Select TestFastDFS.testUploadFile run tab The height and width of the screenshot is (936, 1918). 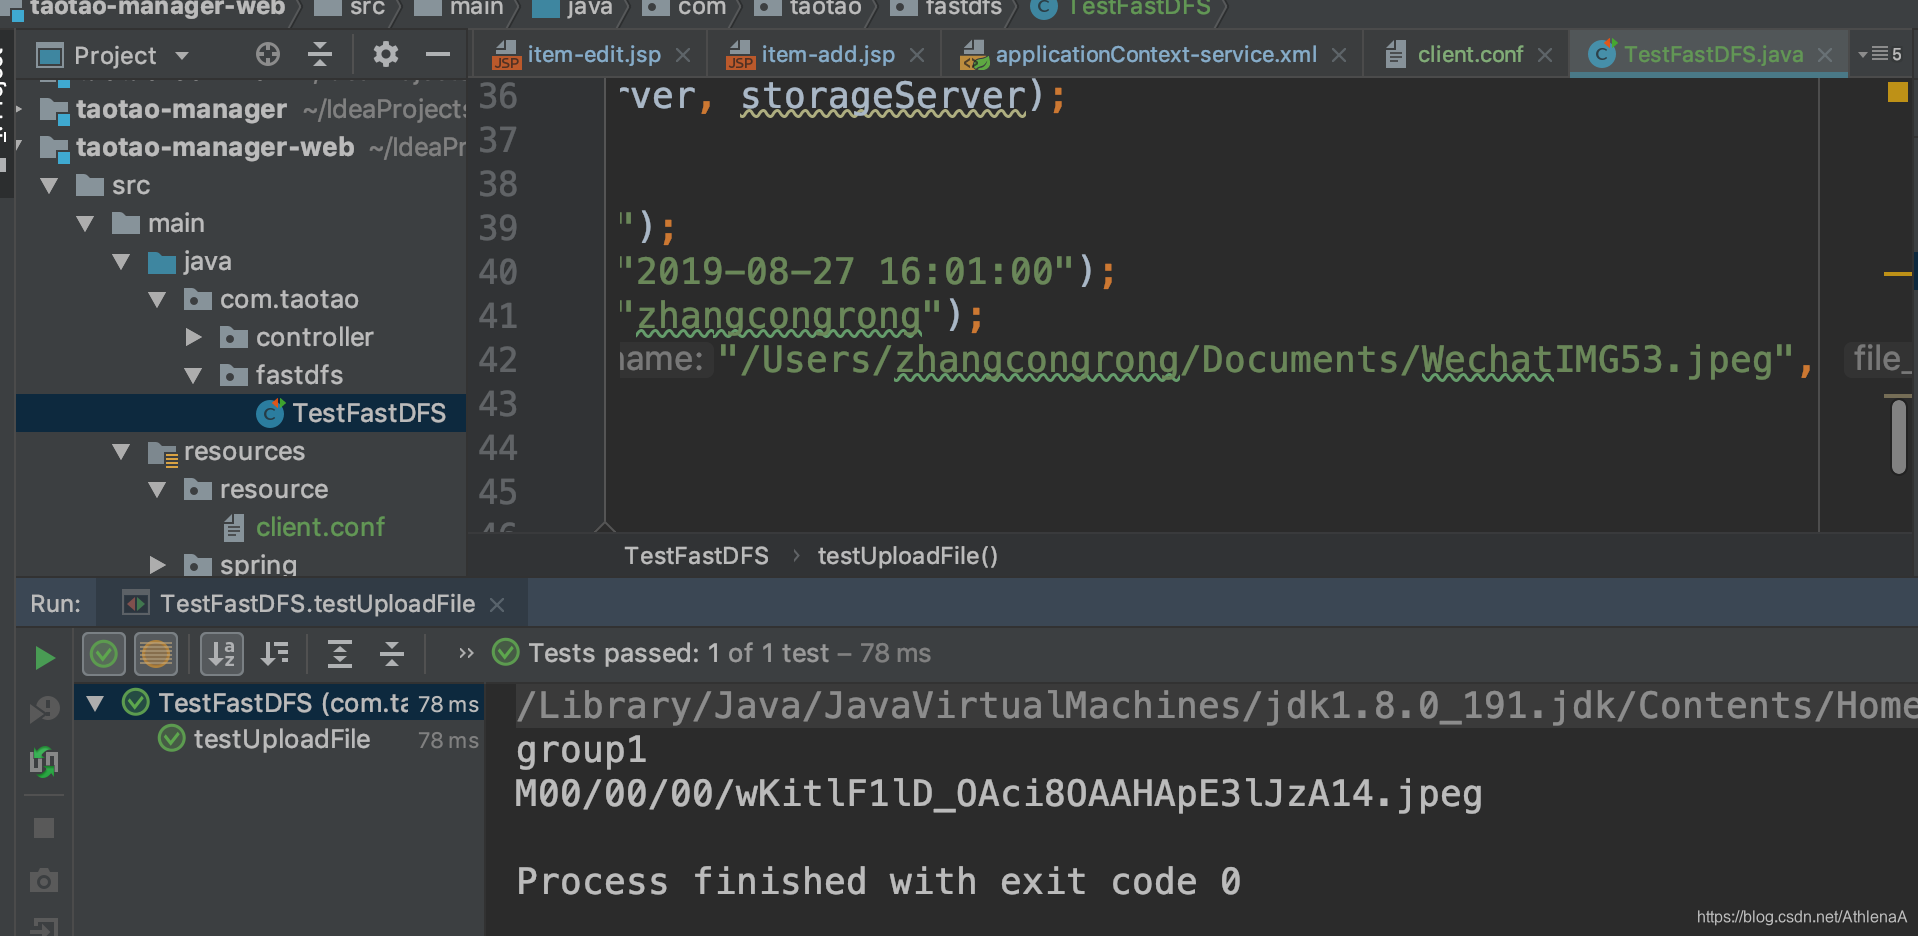tap(317, 604)
